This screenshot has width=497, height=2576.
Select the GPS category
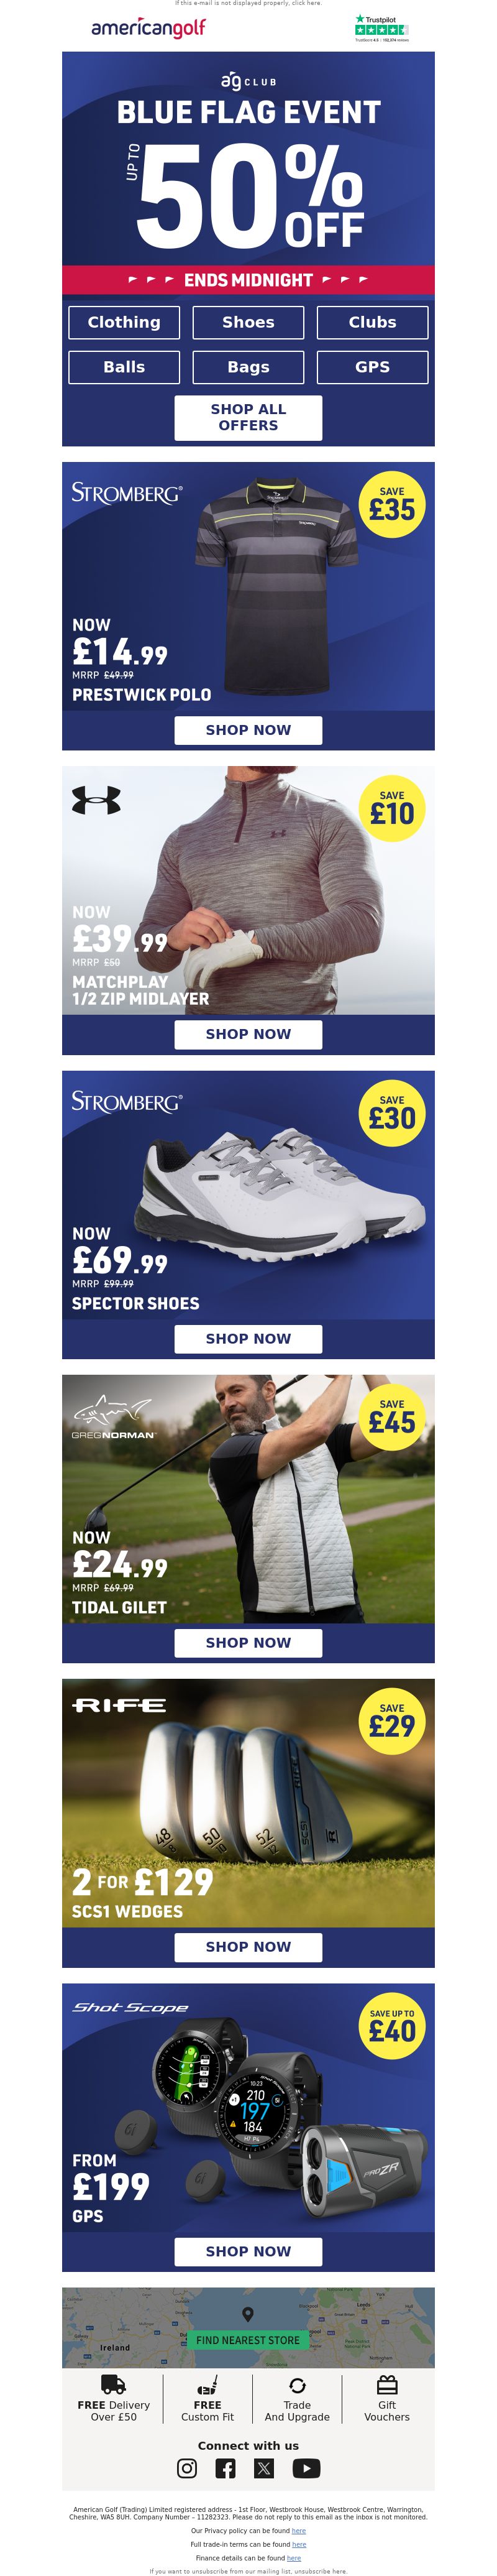(x=372, y=367)
